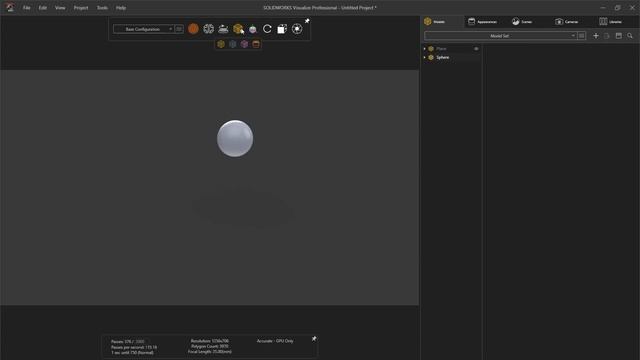Open the Model Set dropdown
Viewport: 640px width, 360px height.
500,36
